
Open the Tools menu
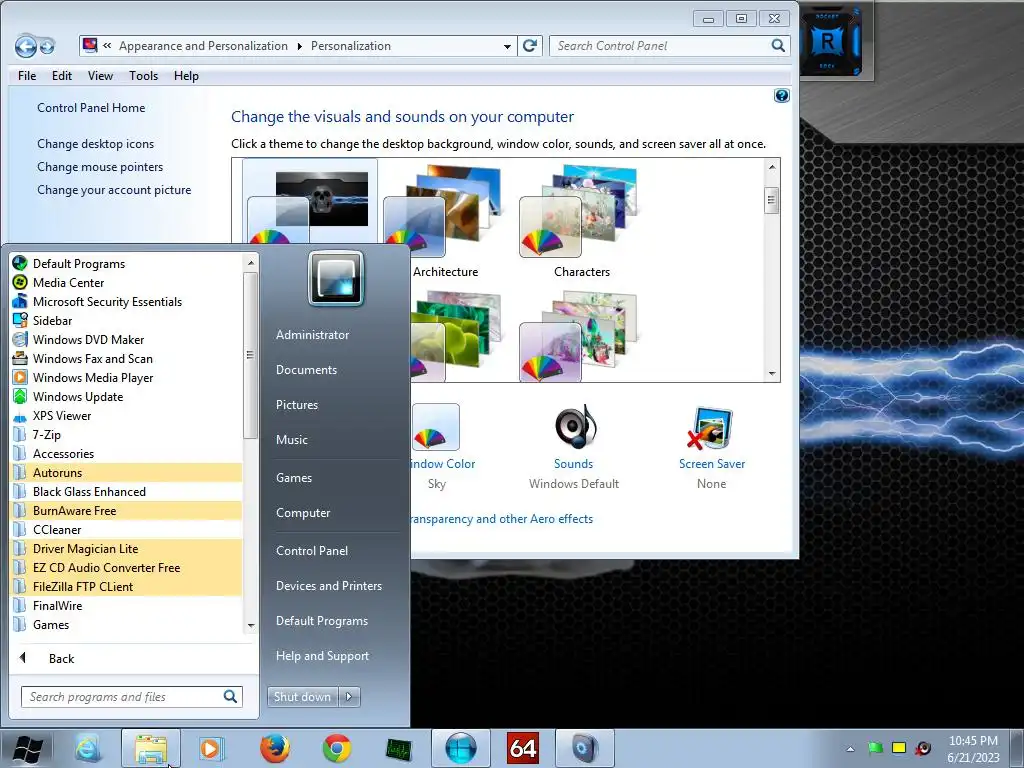tap(144, 76)
